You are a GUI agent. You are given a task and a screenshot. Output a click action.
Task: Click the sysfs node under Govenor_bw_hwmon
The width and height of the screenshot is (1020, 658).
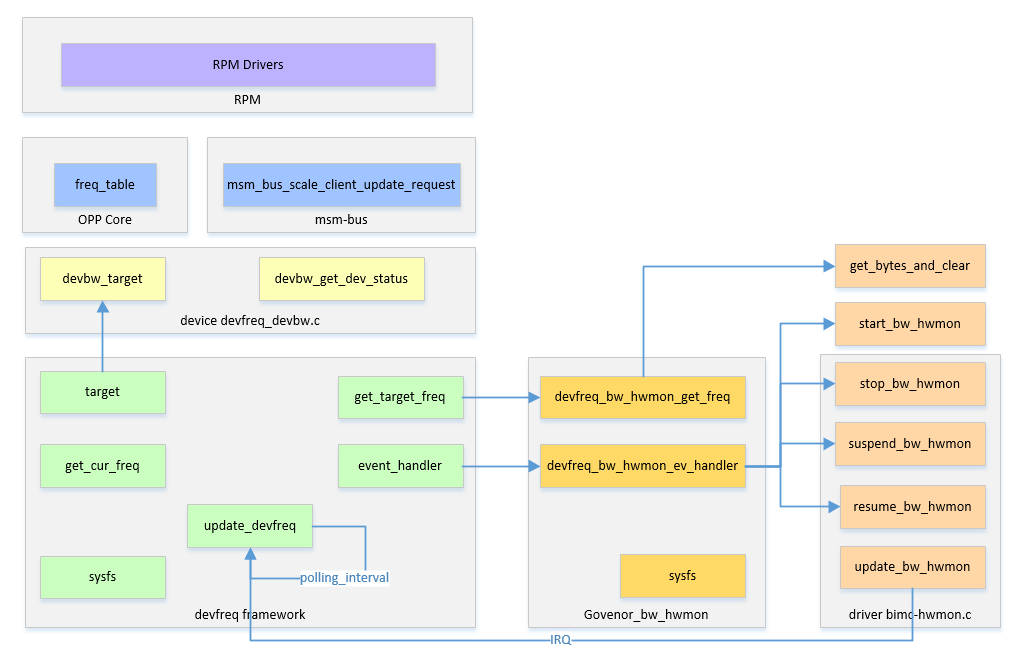coord(682,576)
